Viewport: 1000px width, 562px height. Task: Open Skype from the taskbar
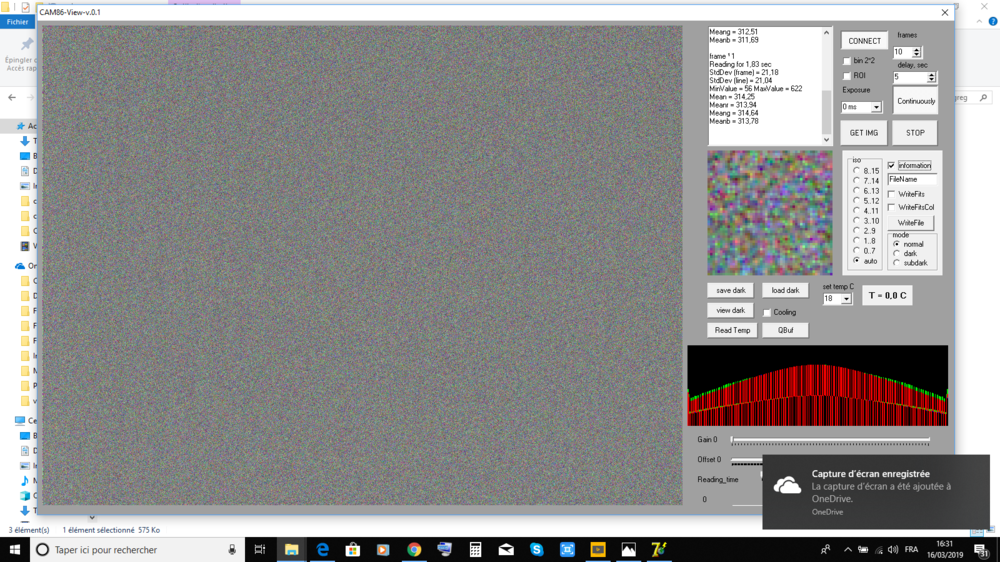[x=536, y=549]
